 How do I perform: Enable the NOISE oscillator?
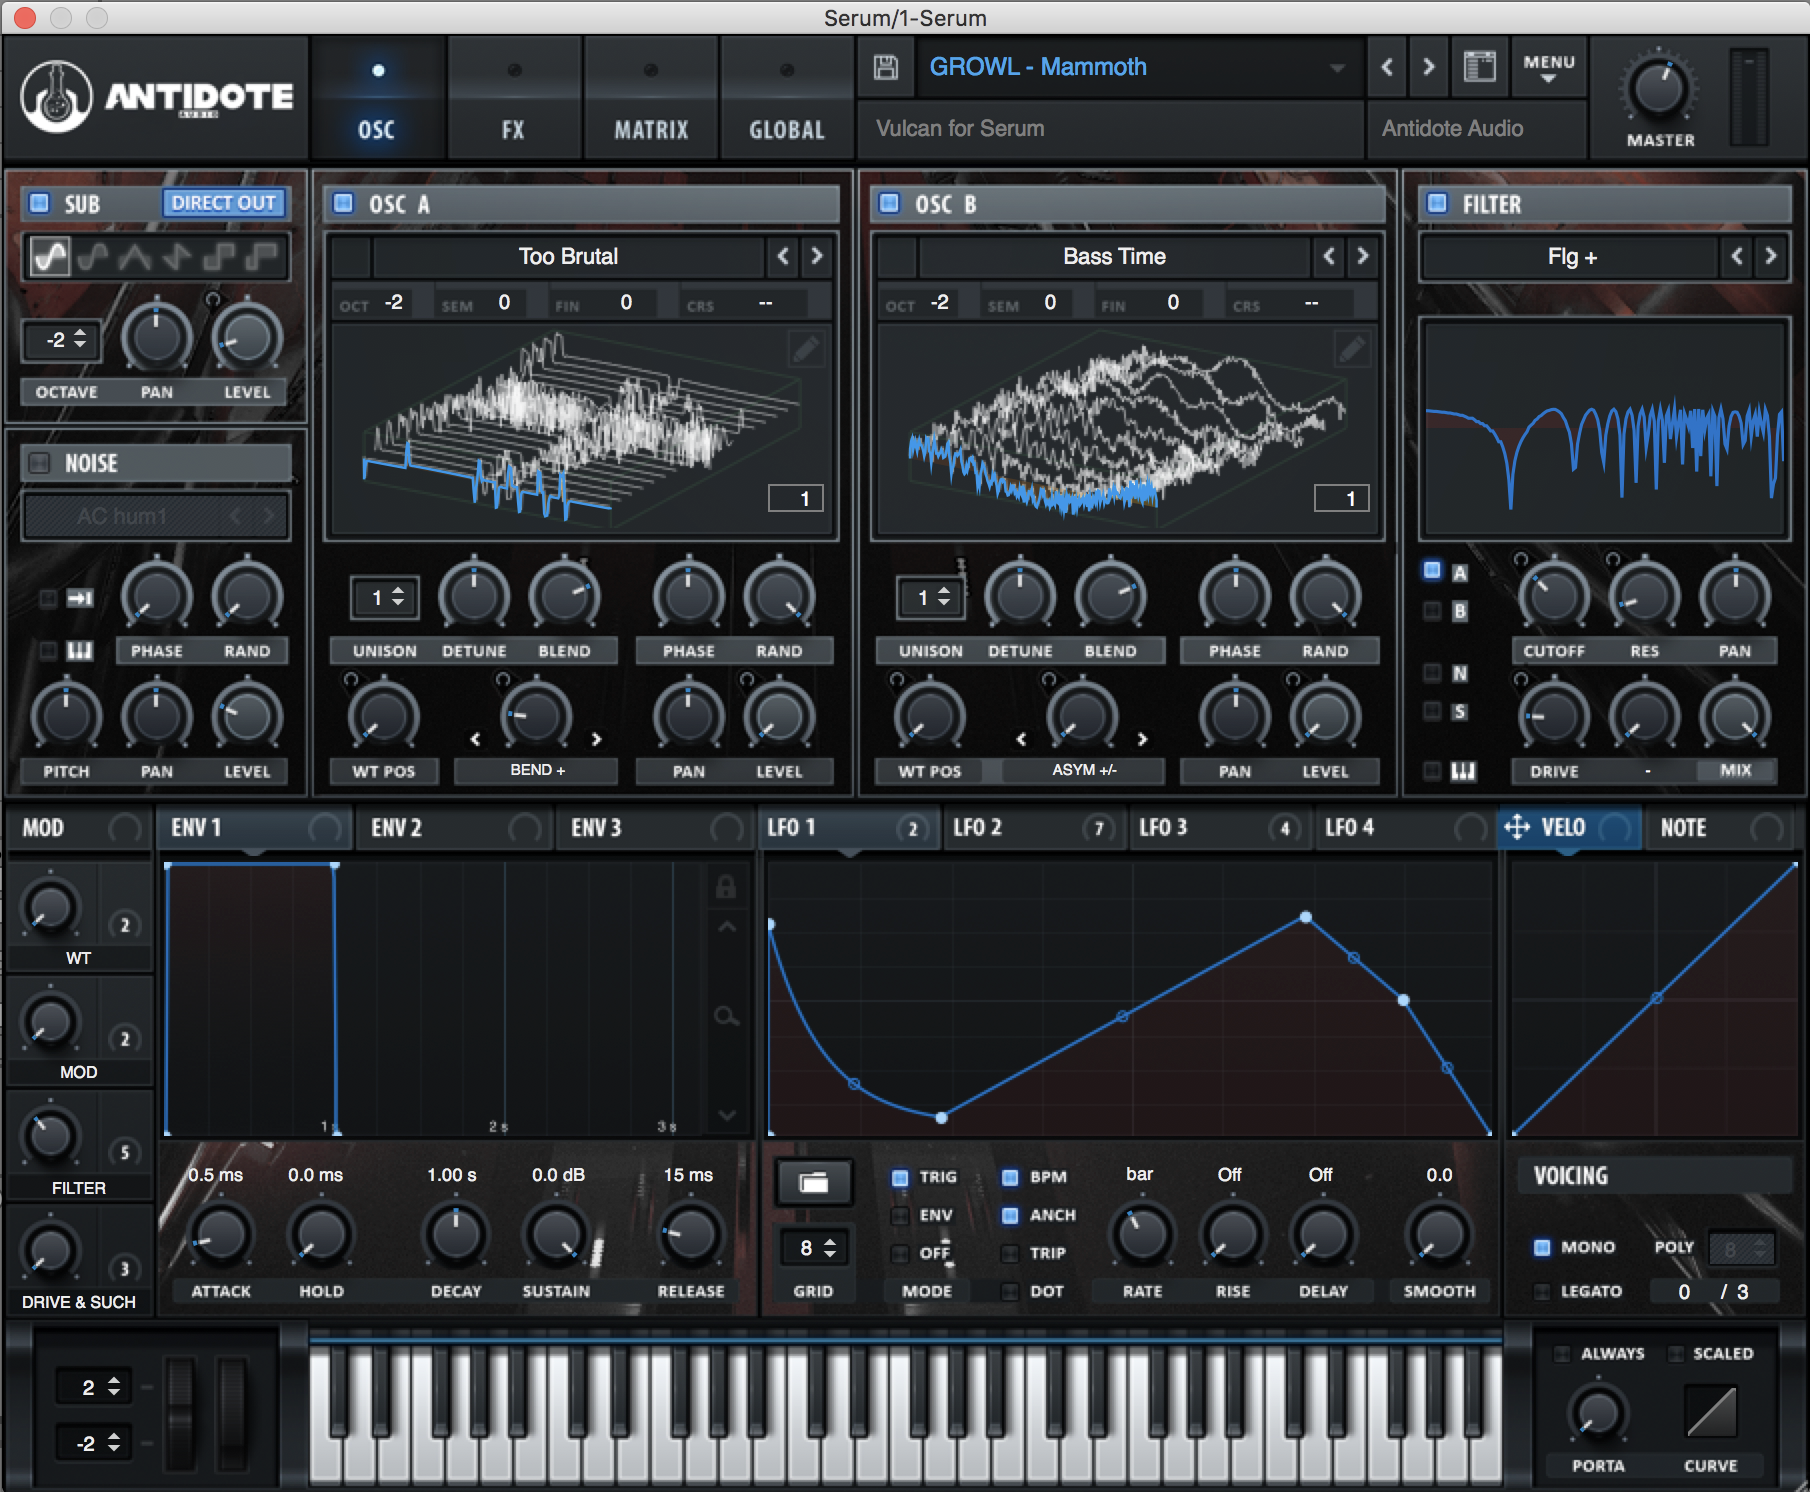tap(40, 463)
